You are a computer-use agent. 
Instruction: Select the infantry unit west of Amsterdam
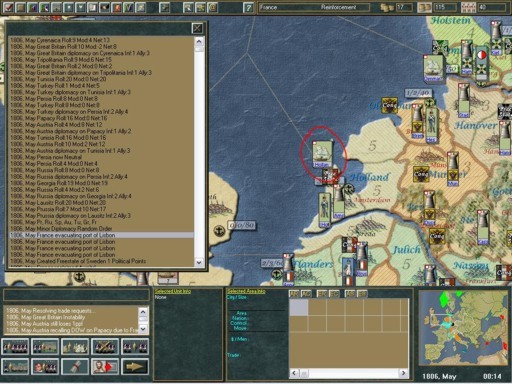click(x=324, y=210)
